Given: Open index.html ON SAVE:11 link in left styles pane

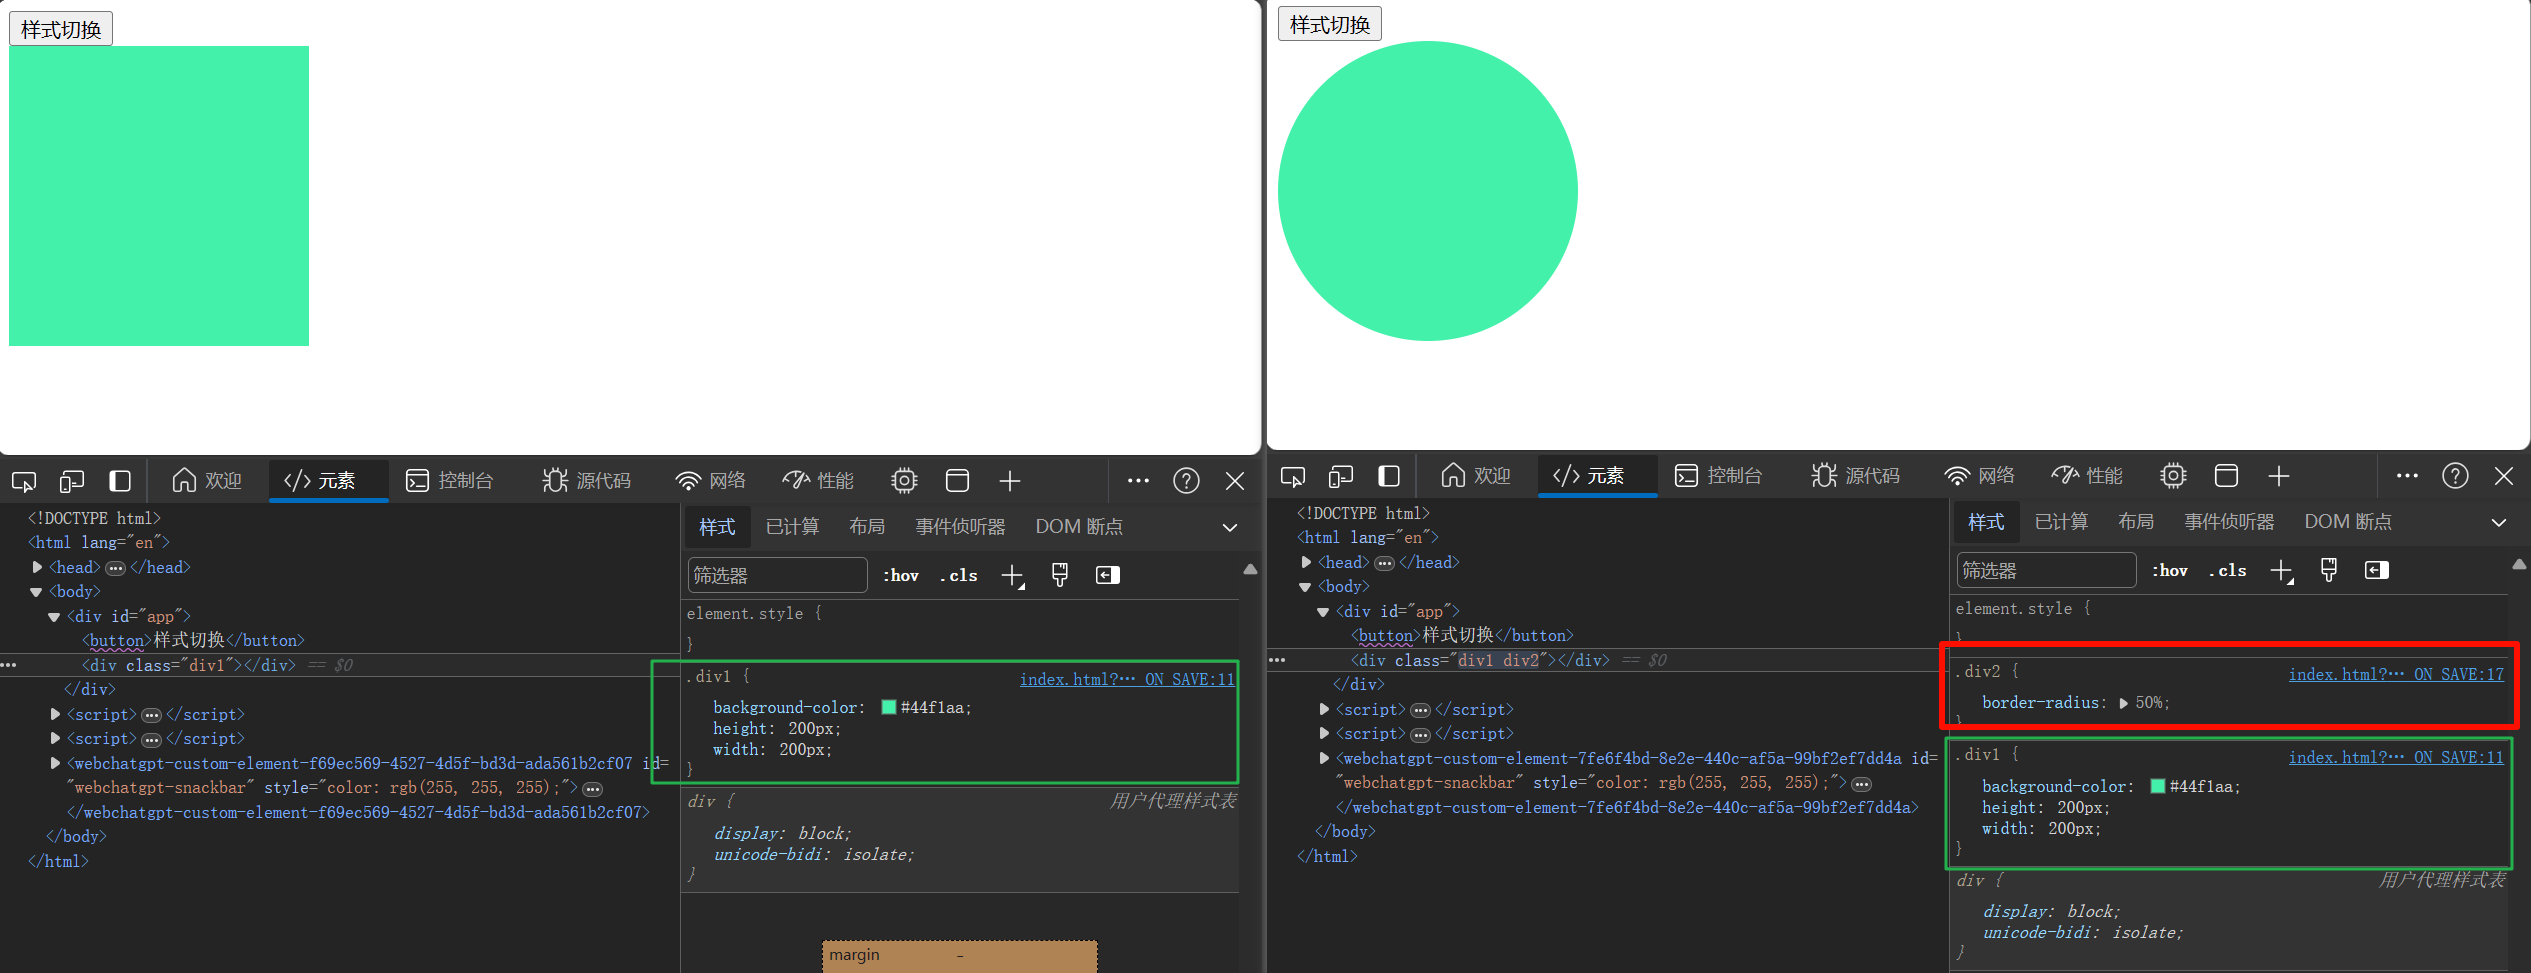Looking at the screenshot, I should [x=1127, y=679].
